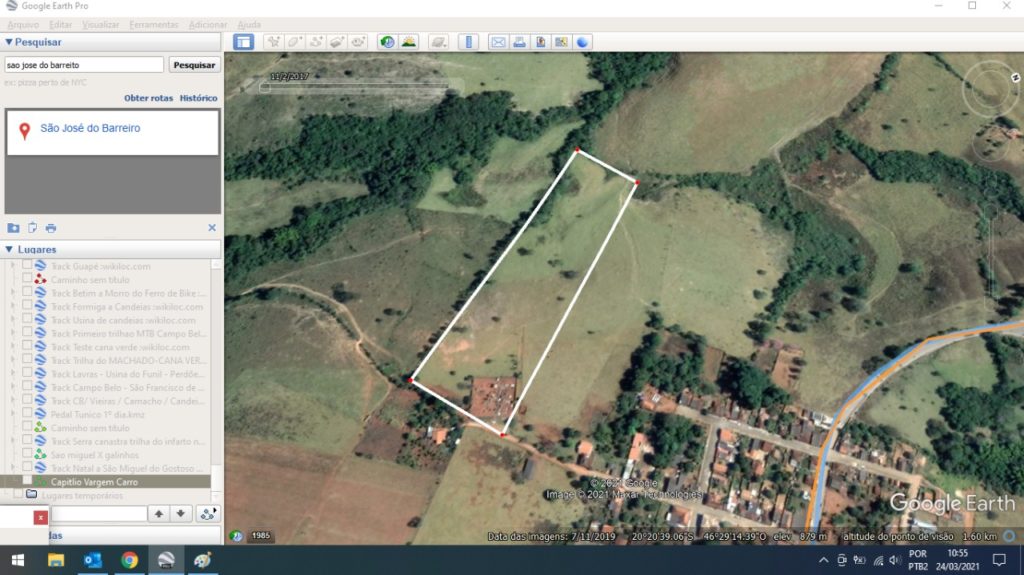Check the red Caminho sem título checkbox
Image resolution: width=1024 pixels, height=575 pixels.
click(27, 279)
